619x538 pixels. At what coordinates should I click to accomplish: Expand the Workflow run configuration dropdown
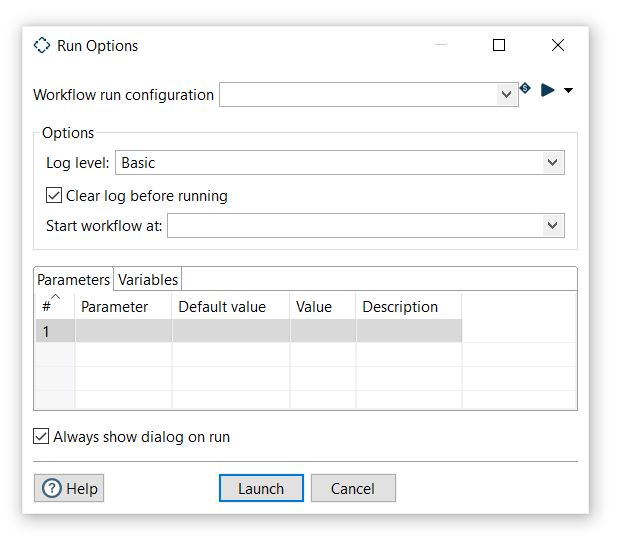[x=506, y=95]
